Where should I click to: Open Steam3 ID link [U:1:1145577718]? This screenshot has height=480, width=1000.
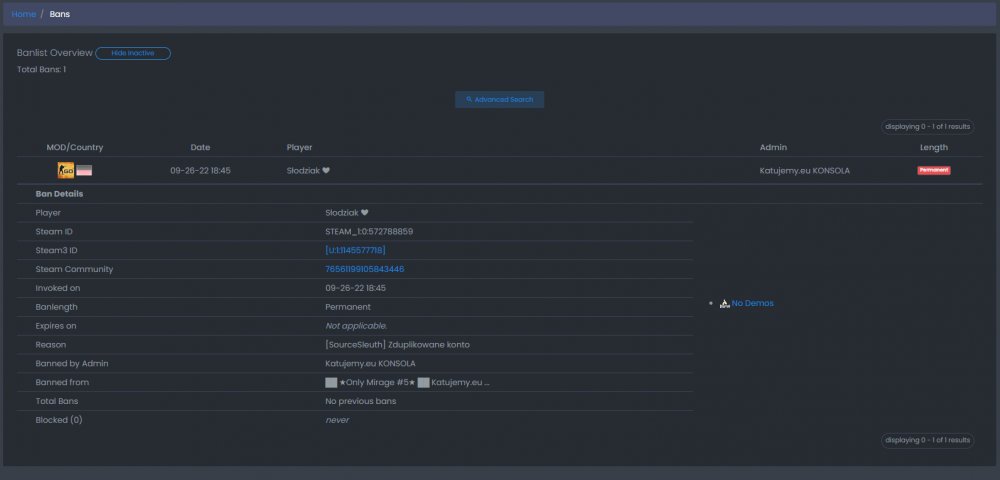(x=355, y=251)
